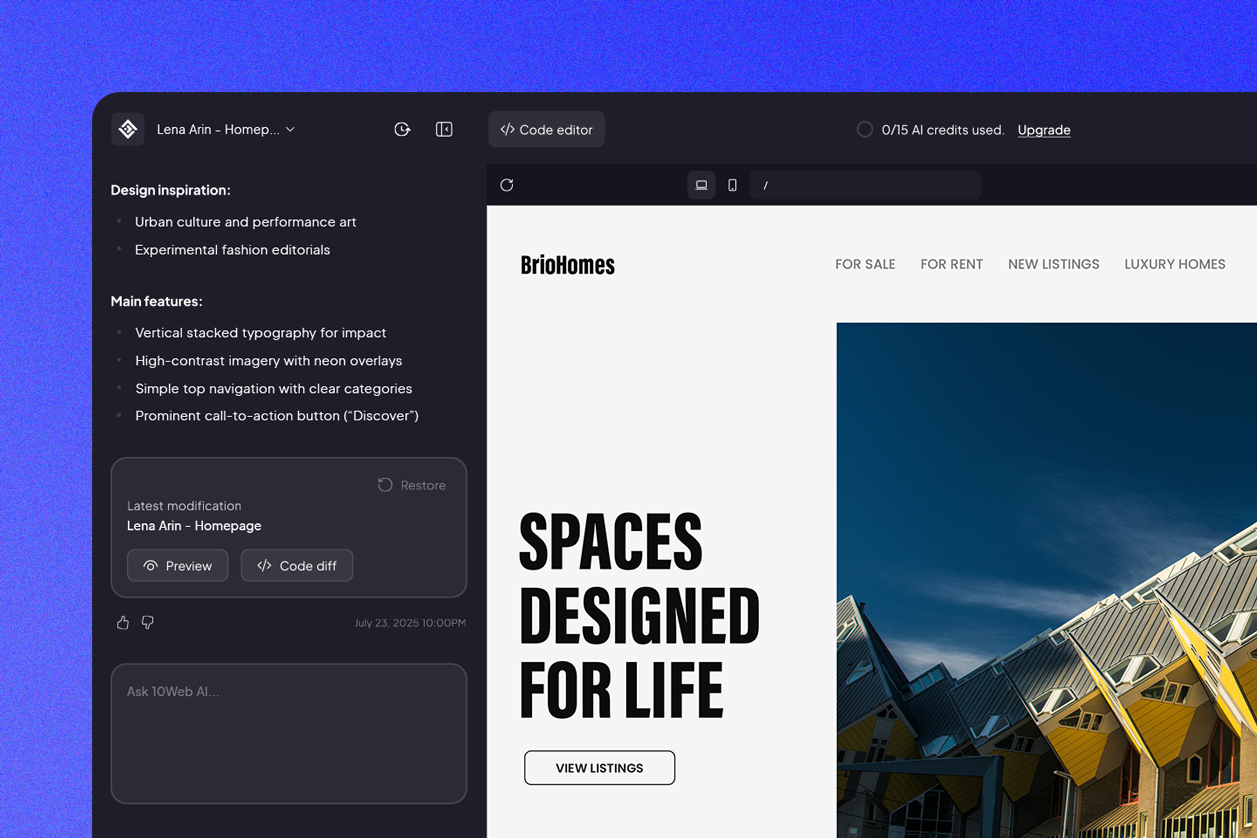Toggle between desktop and mobile preview
Image resolution: width=1257 pixels, height=838 pixels.
(716, 185)
